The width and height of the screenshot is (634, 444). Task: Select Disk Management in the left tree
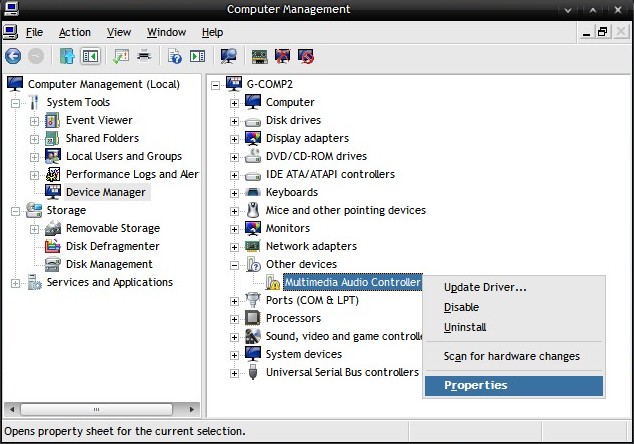[x=109, y=264]
